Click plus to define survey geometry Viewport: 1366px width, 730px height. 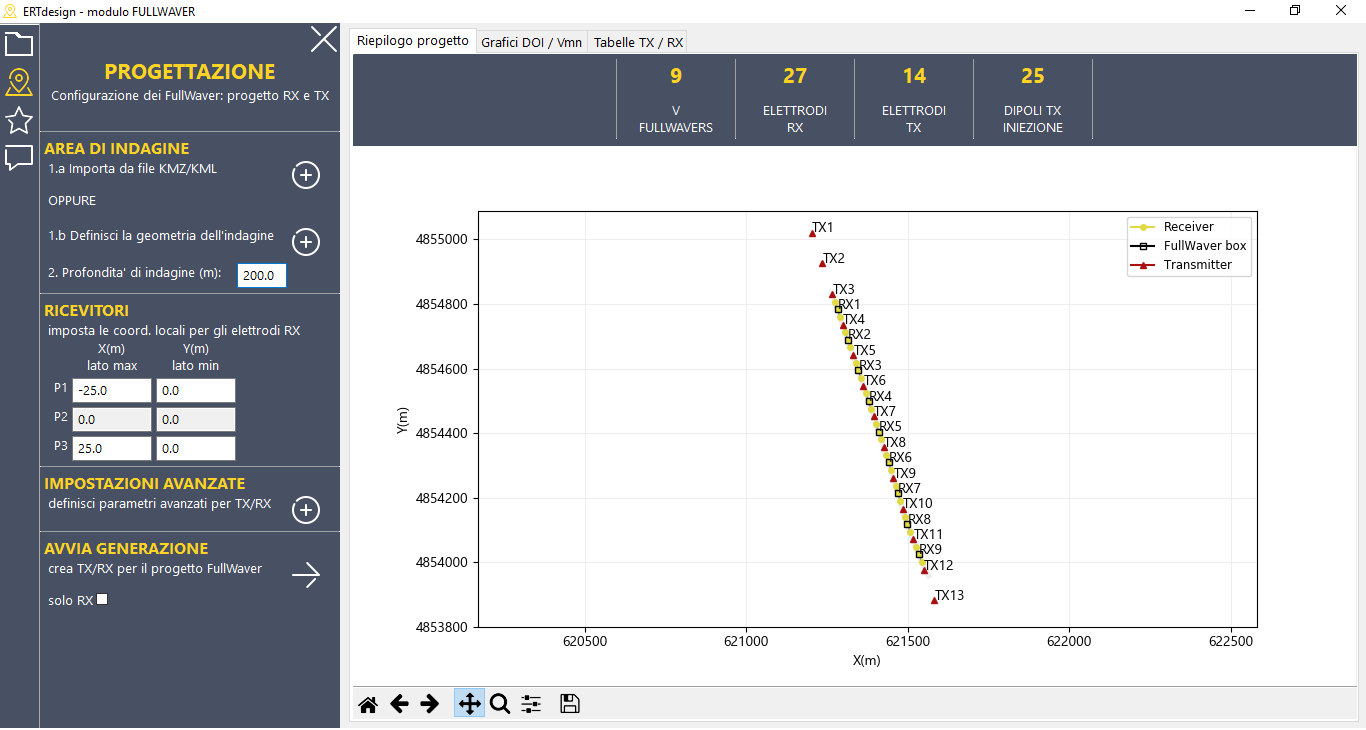tap(306, 242)
